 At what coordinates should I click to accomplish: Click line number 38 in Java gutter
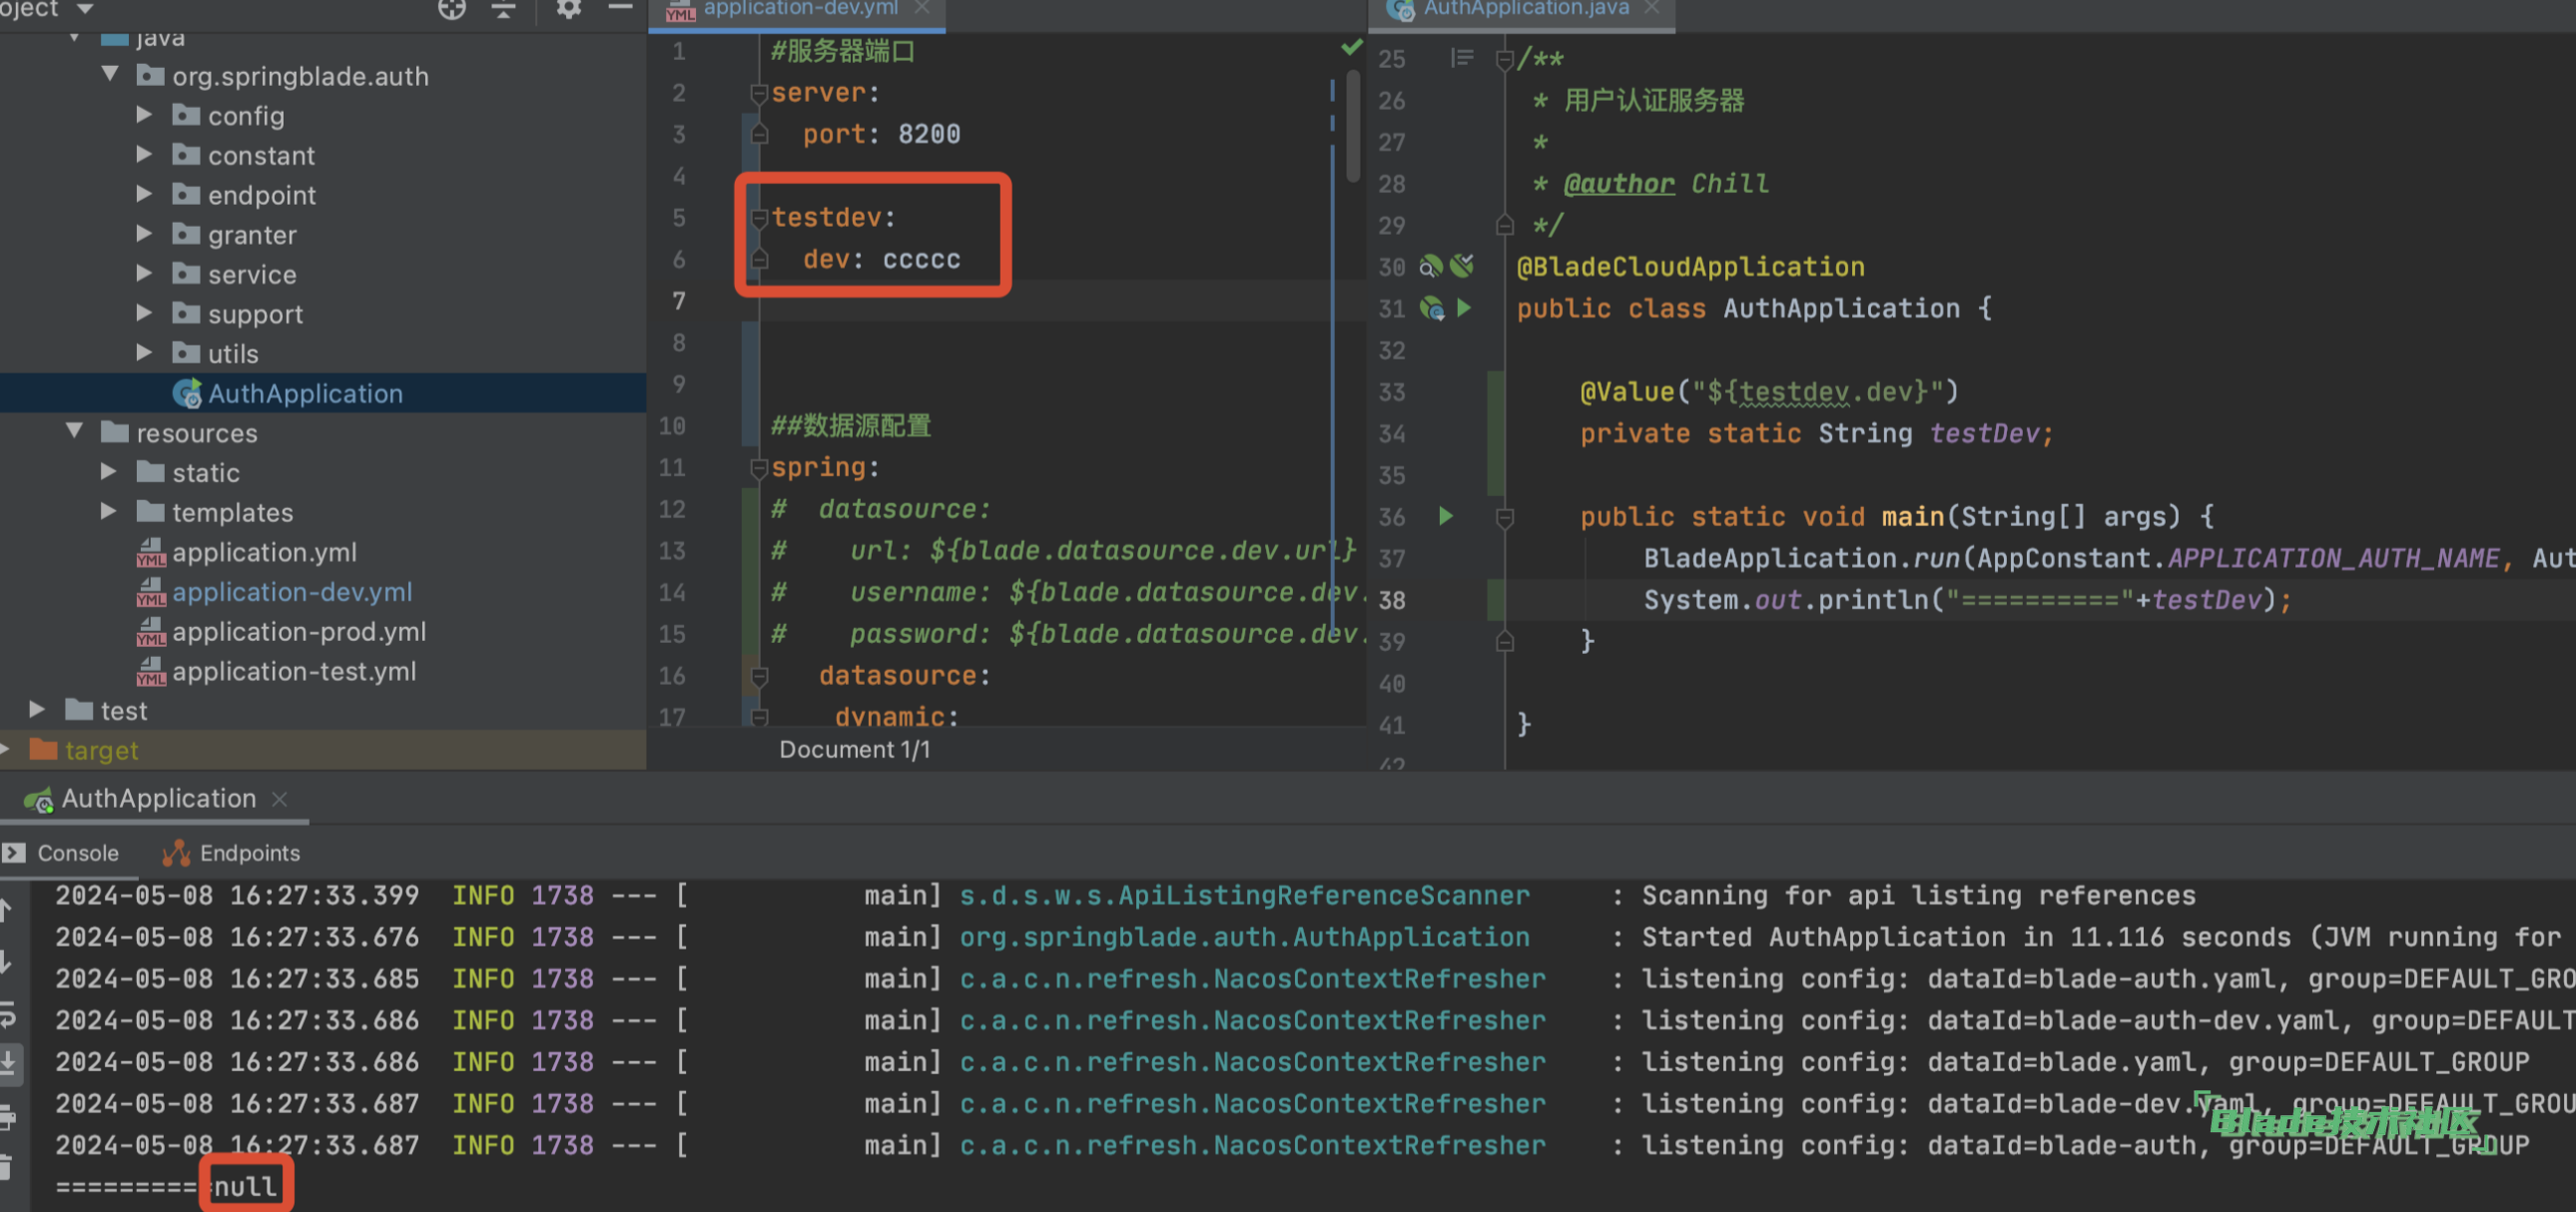click(x=1391, y=600)
